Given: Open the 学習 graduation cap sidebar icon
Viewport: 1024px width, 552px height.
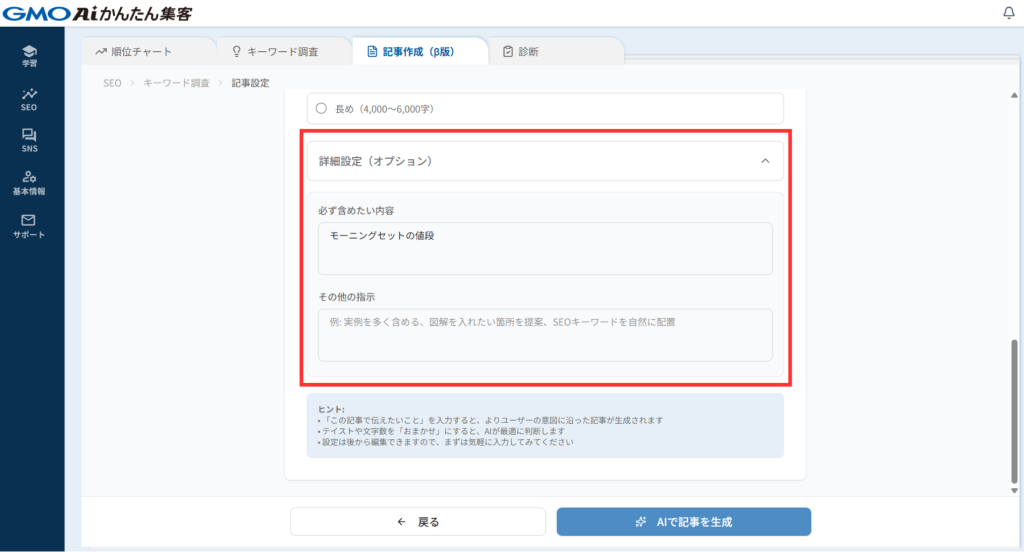Looking at the screenshot, I should 29,55.
